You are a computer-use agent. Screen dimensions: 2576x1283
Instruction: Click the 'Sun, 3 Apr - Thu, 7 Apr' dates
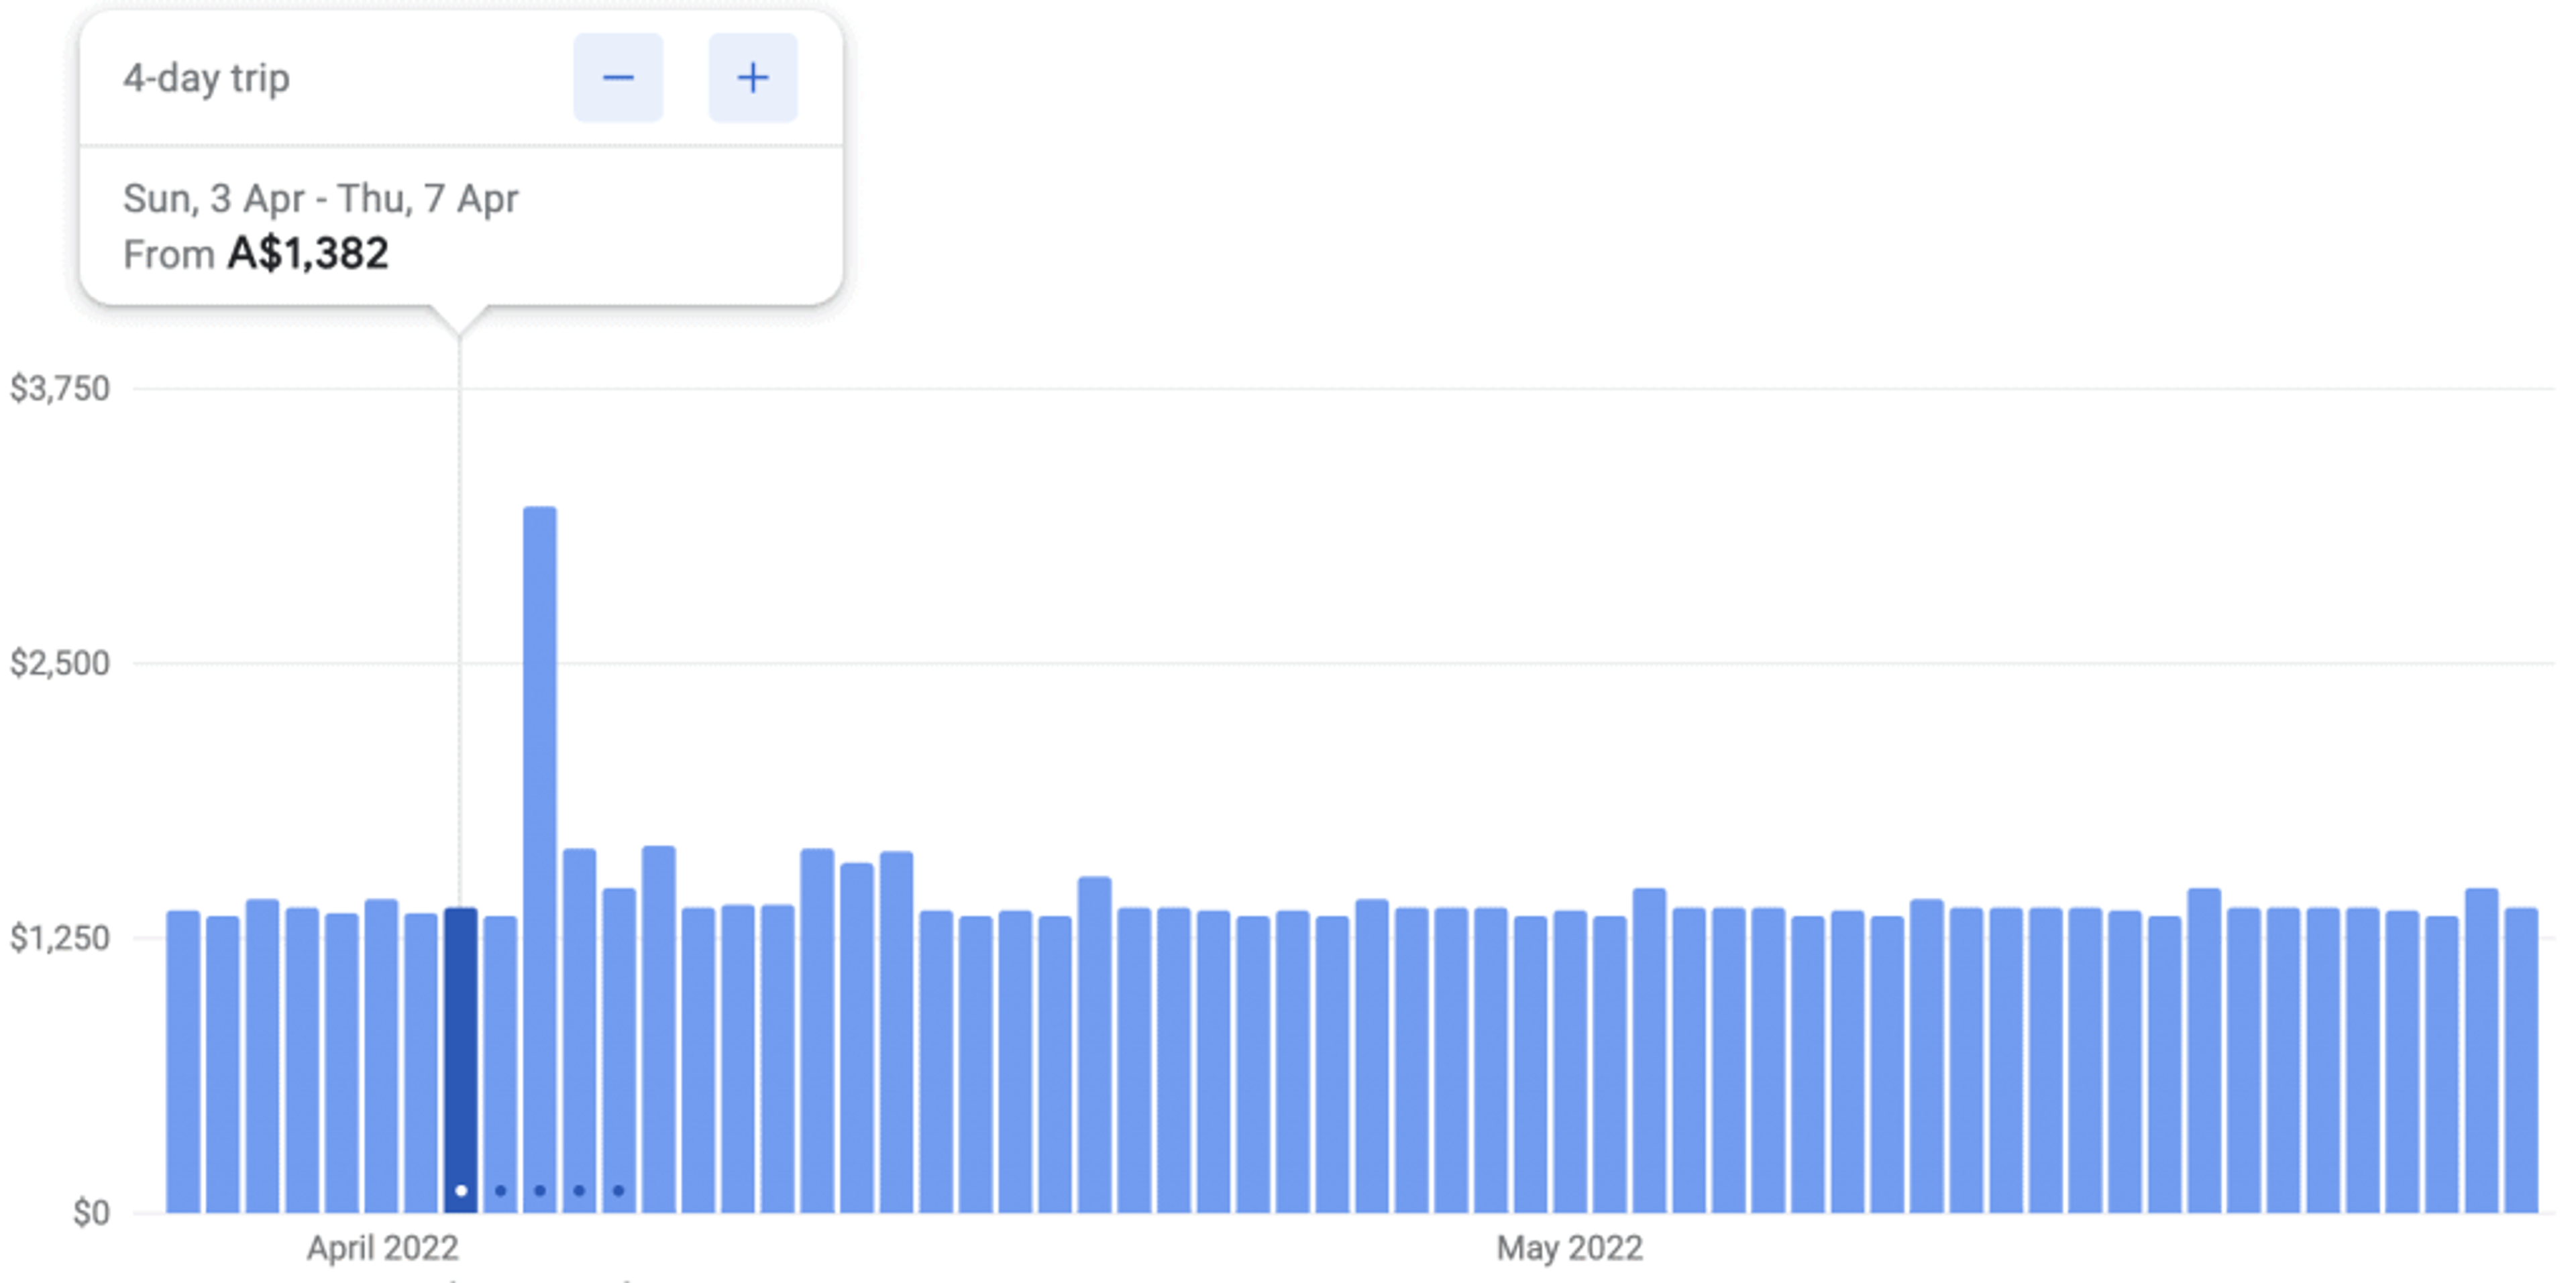(320, 198)
